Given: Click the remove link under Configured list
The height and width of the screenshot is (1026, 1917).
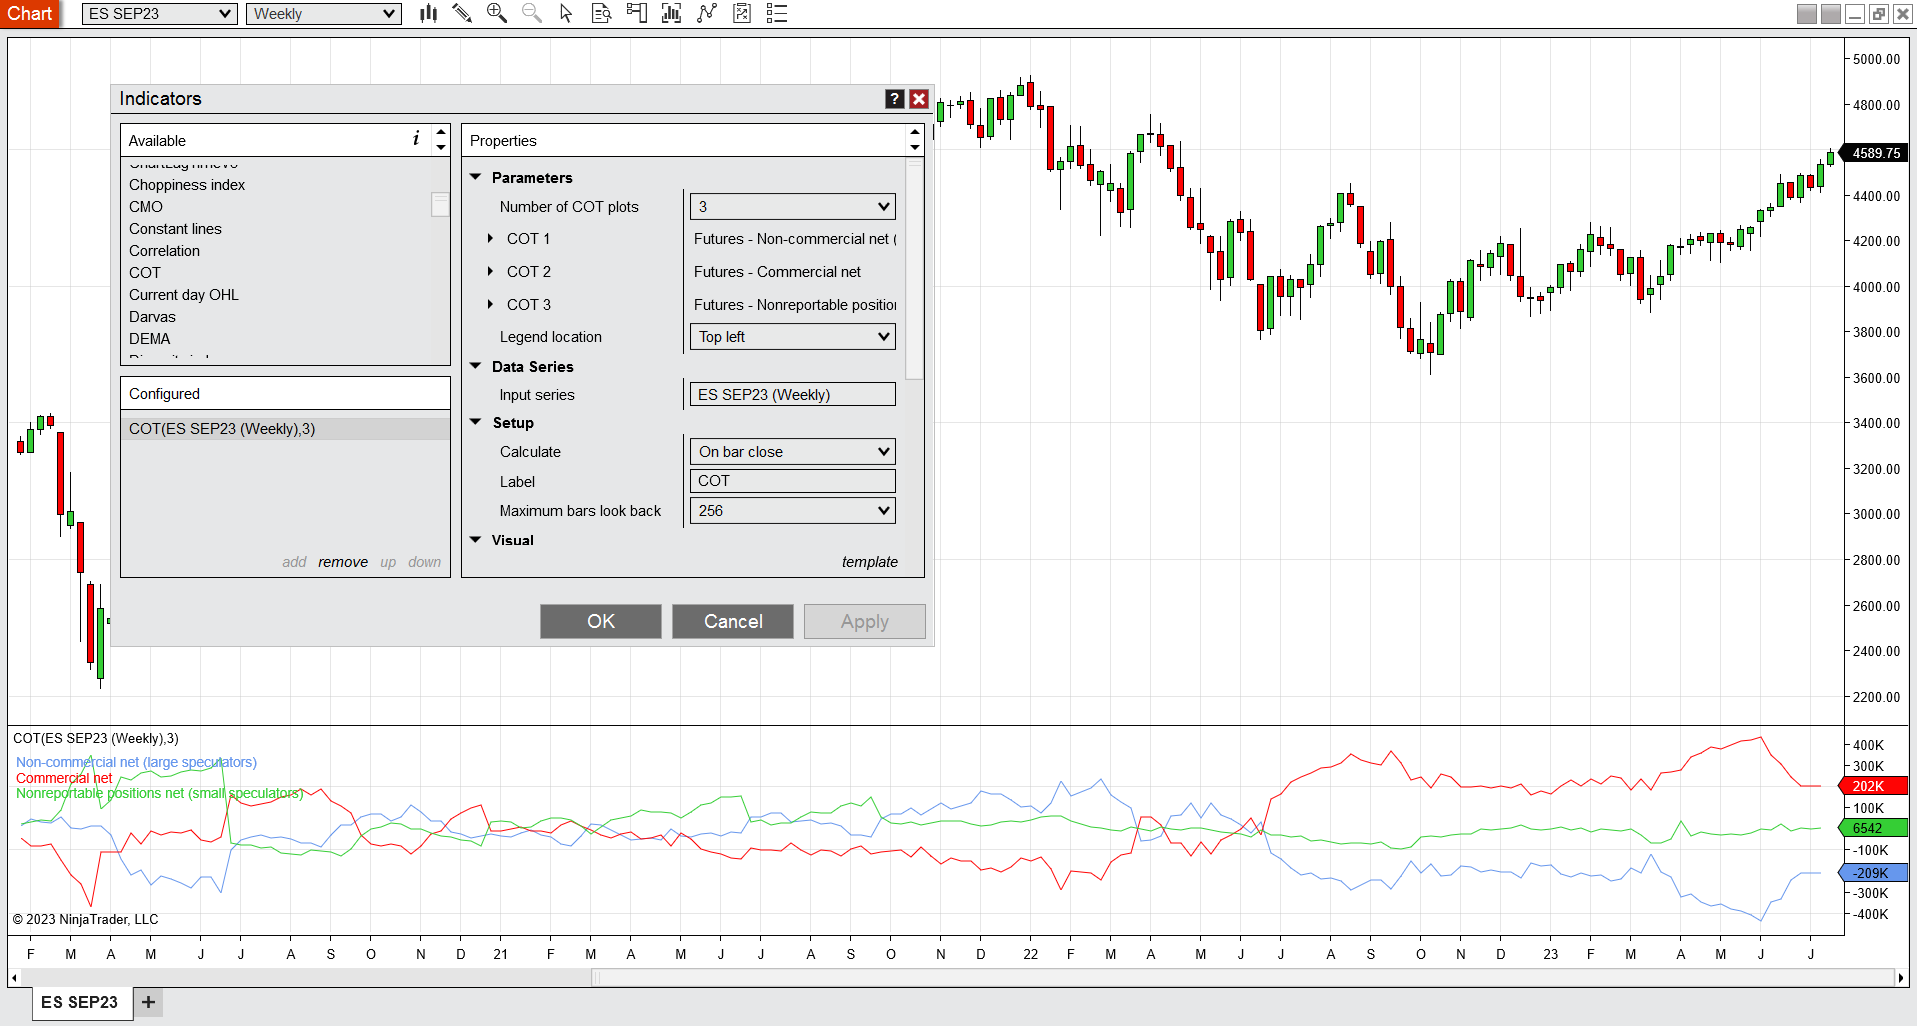Looking at the screenshot, I should pos(343,562).
